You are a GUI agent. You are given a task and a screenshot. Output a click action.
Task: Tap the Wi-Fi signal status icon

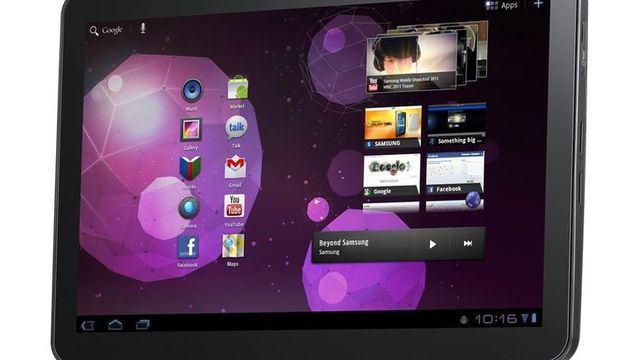[525, 318]
